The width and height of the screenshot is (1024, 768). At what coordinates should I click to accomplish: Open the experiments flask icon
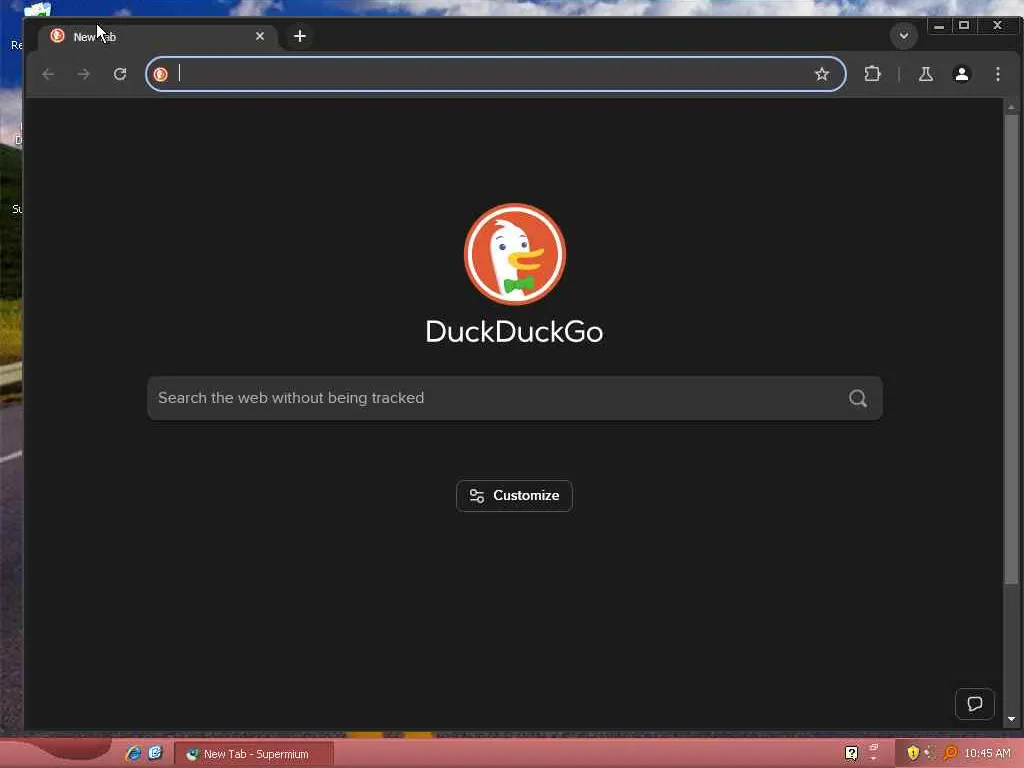925,74
